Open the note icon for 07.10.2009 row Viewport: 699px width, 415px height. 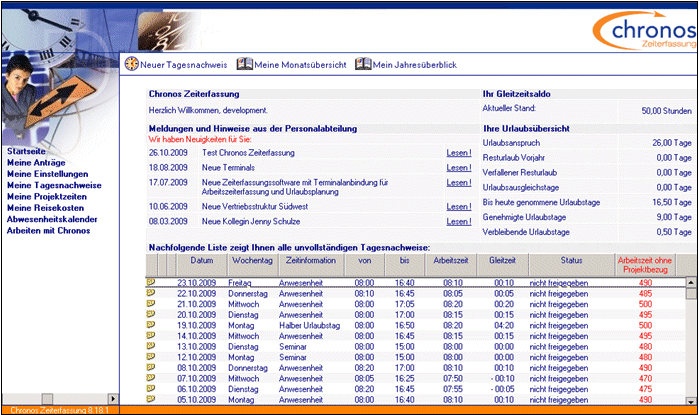(x=151, y=378)
